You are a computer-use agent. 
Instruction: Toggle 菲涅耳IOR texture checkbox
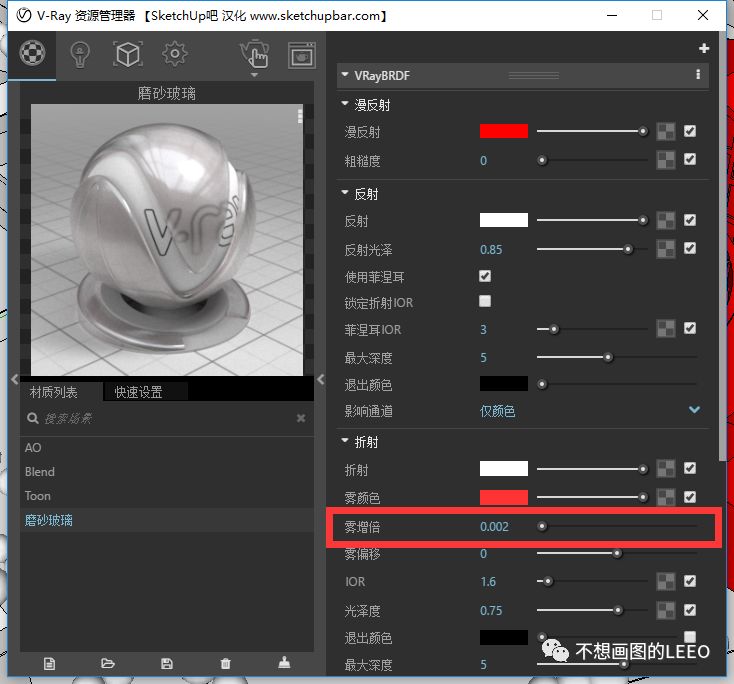click(690, 328)
